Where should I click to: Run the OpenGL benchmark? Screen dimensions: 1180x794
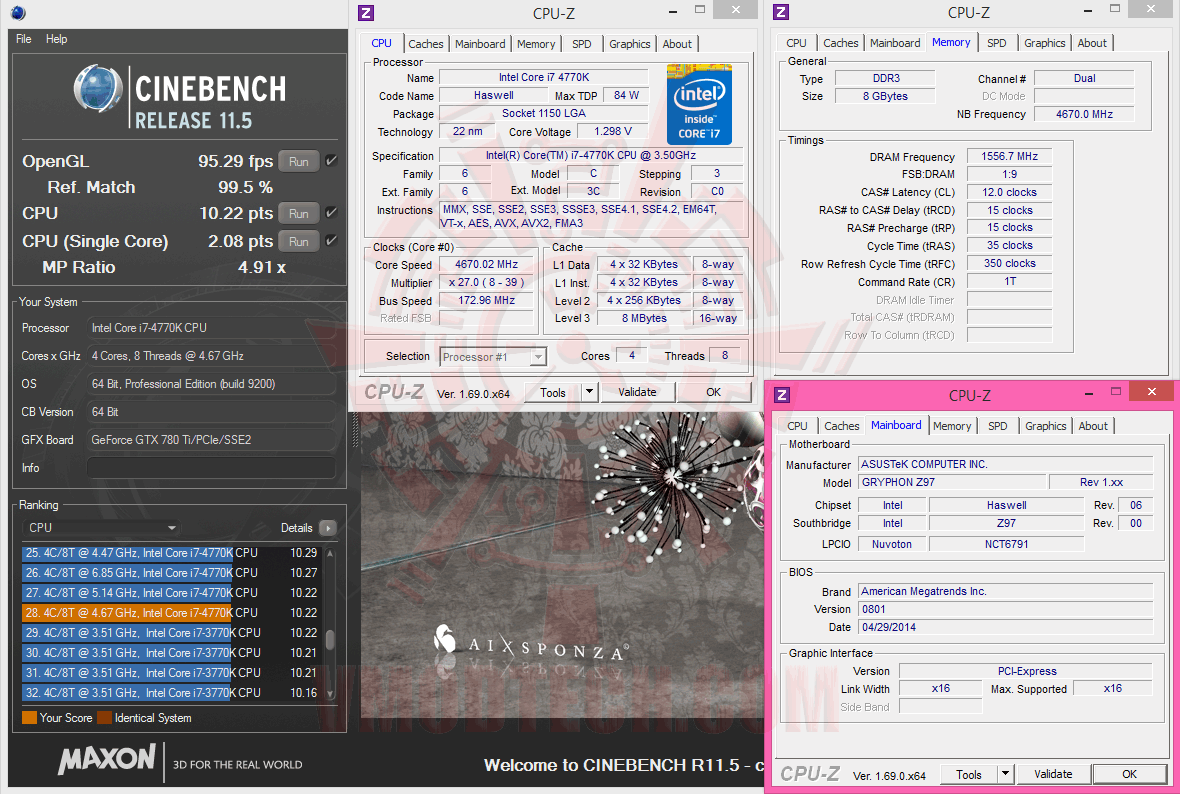[x=299, y=161]
